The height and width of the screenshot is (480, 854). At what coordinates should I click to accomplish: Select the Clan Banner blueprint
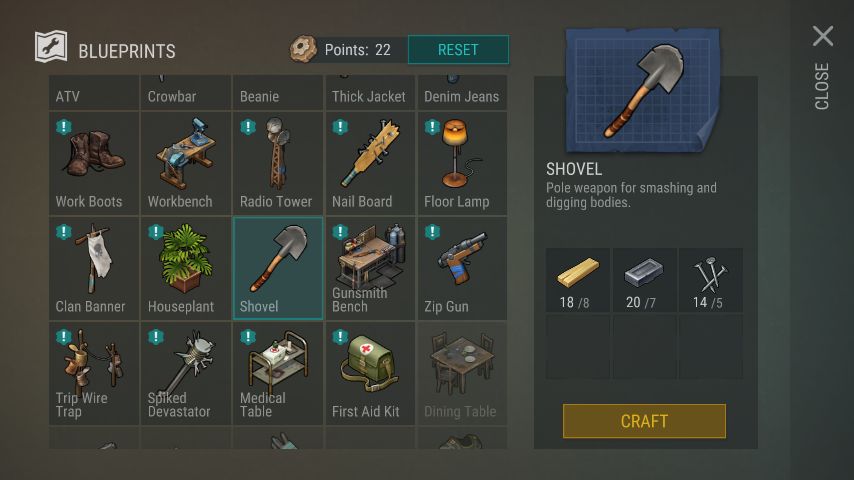click(x=94, y=268)
